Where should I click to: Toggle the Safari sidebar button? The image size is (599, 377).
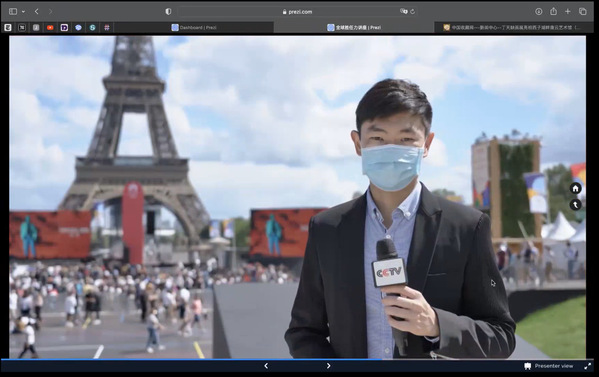13,11
